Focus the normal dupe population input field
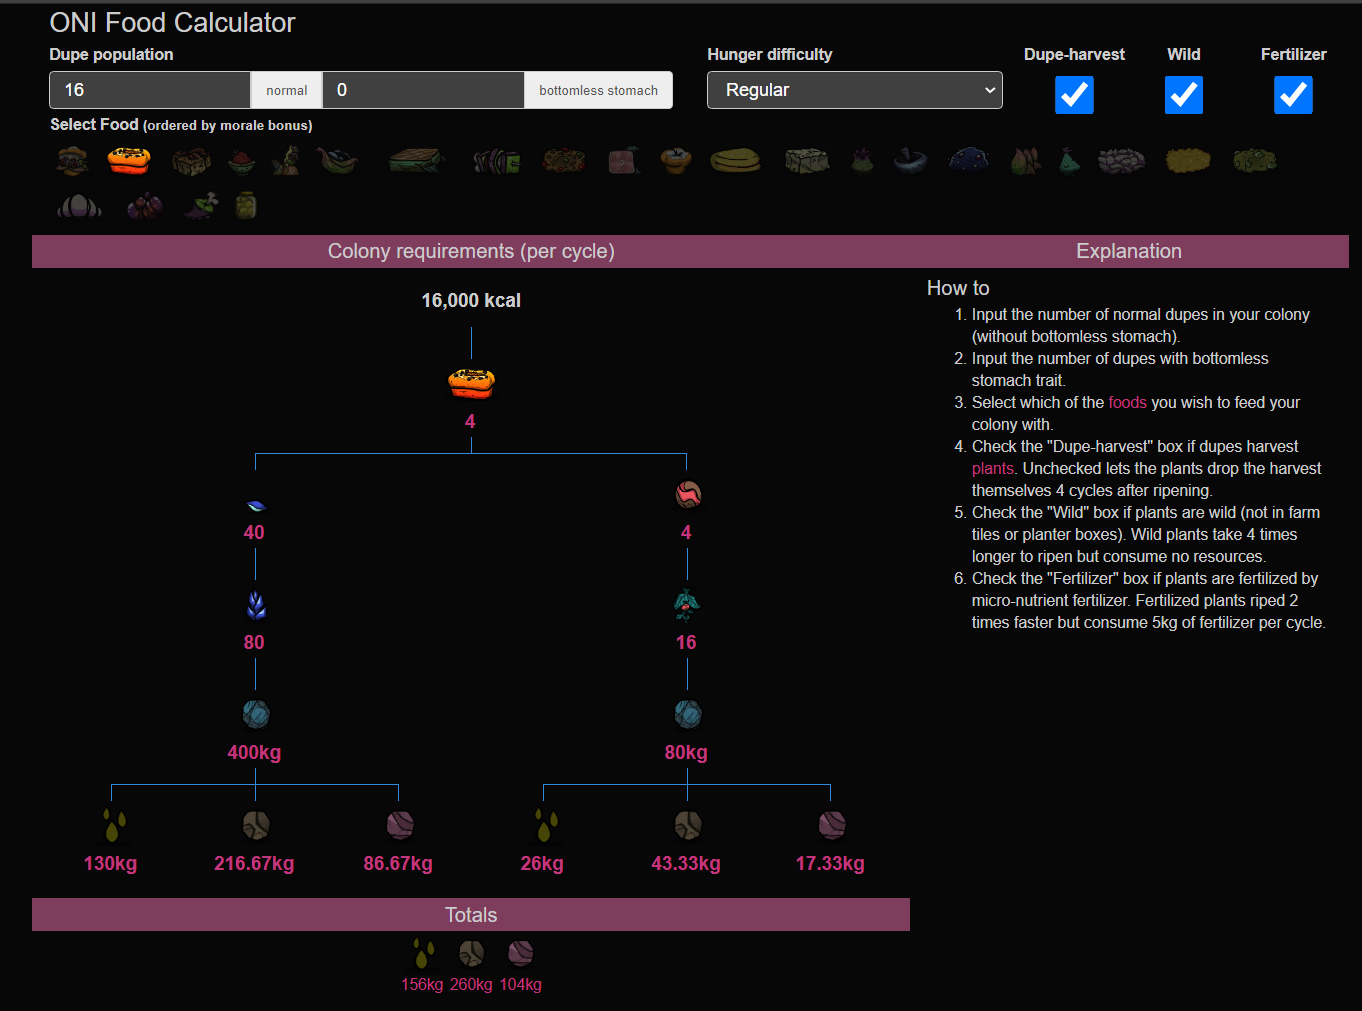1362x1011 pixels. click(x=150, y=90)
